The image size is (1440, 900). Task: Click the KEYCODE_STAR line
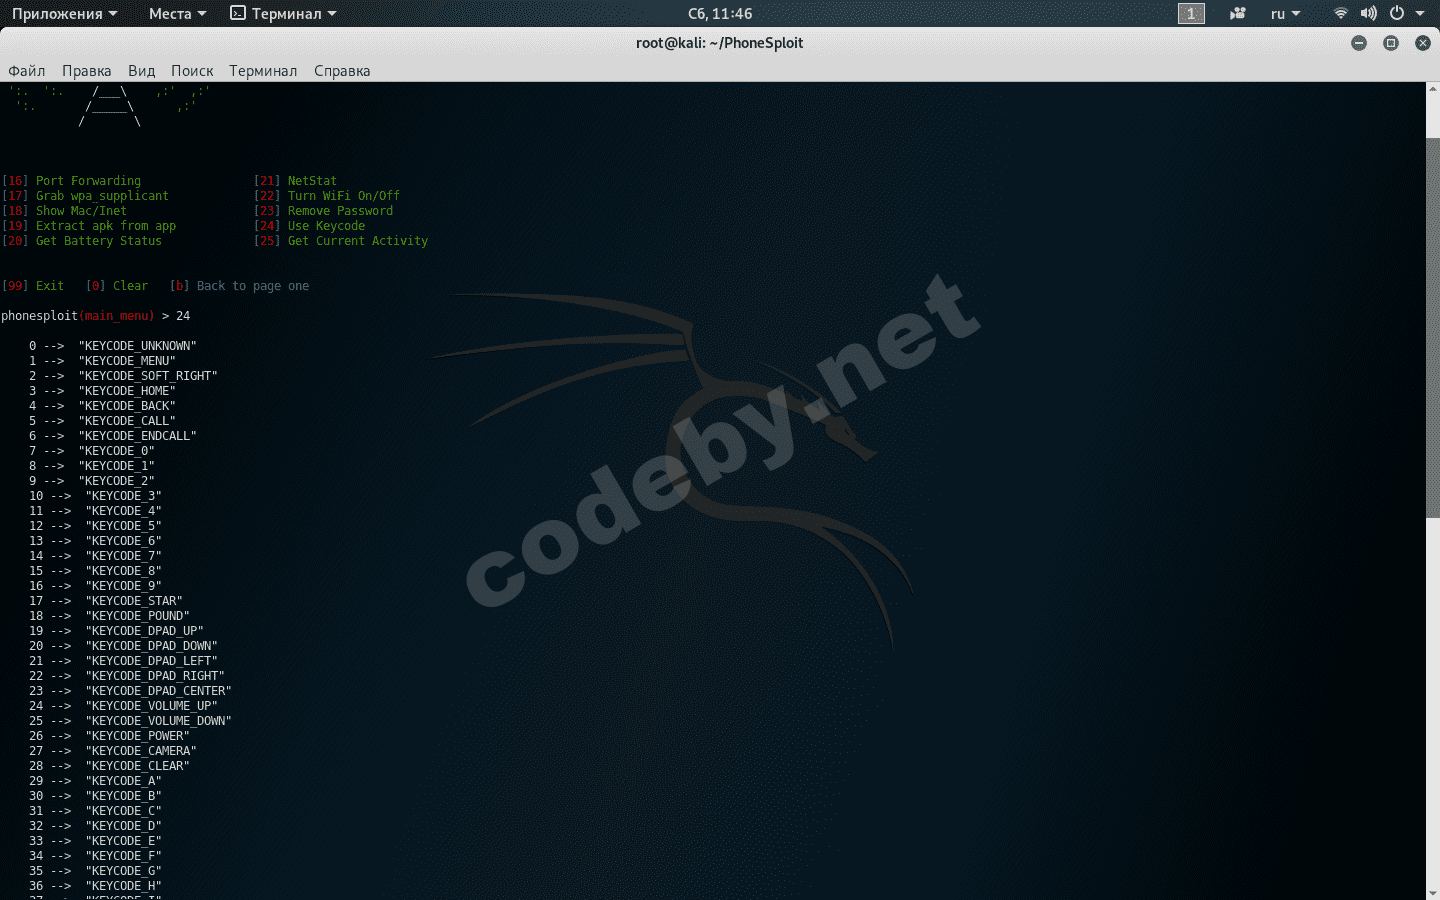106,601
